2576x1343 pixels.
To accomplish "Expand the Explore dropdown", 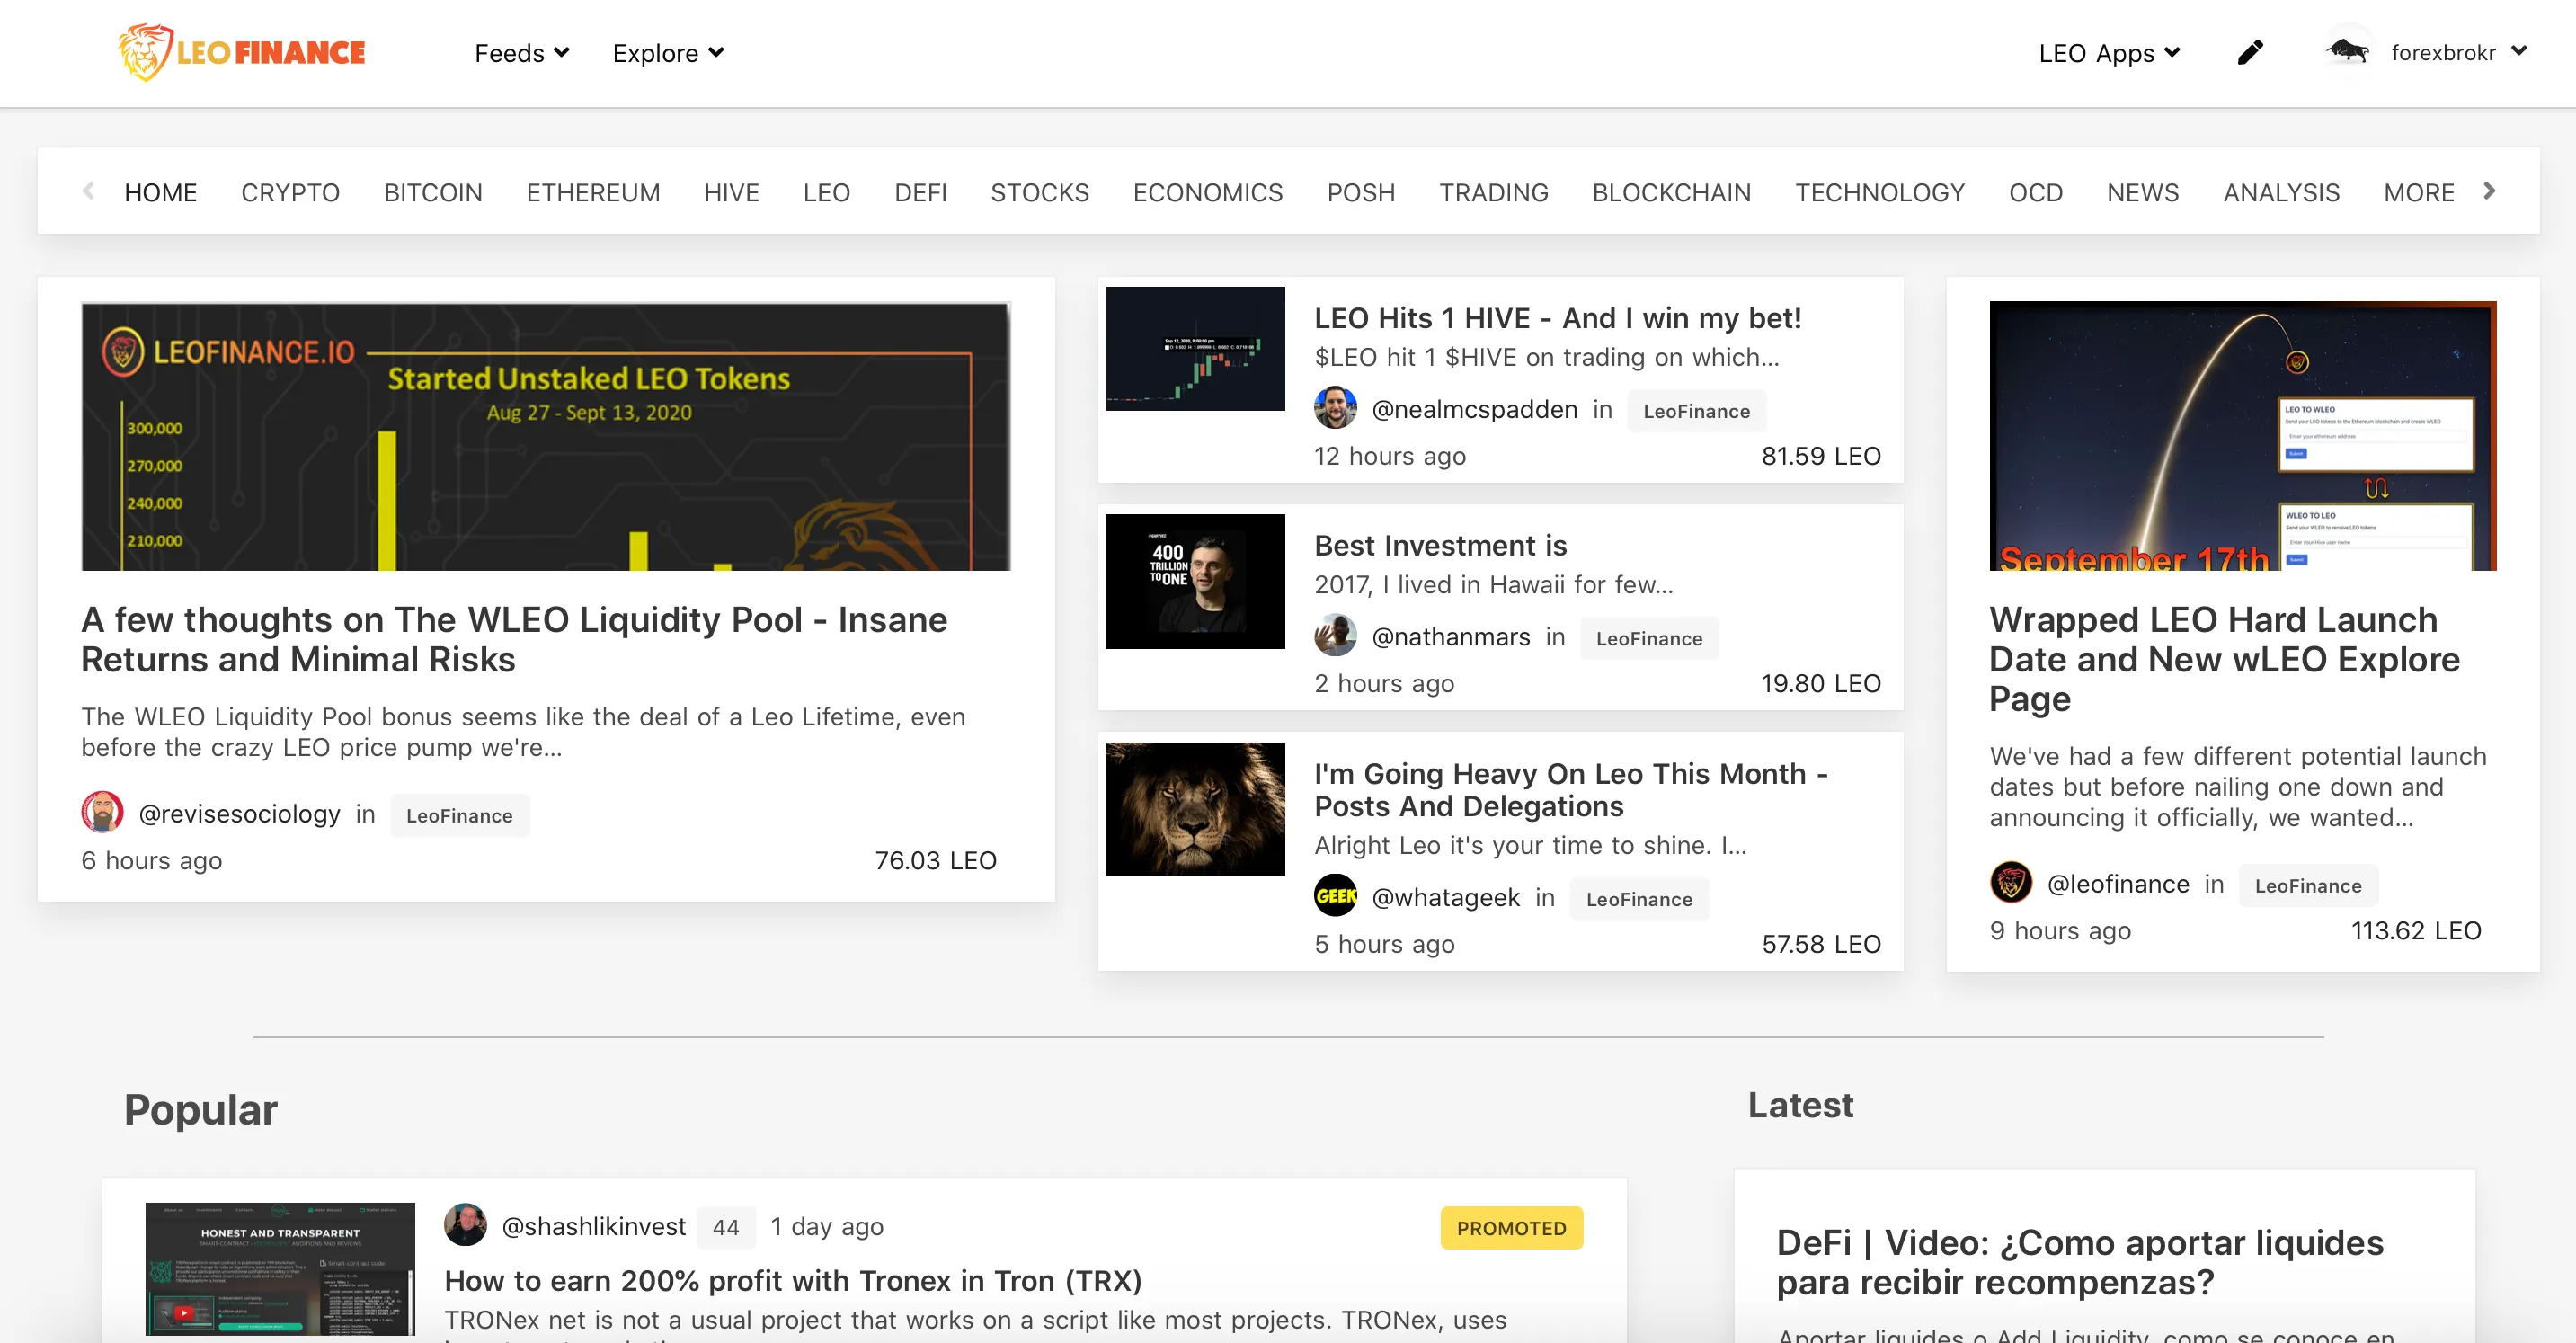I will coord(668,53).
